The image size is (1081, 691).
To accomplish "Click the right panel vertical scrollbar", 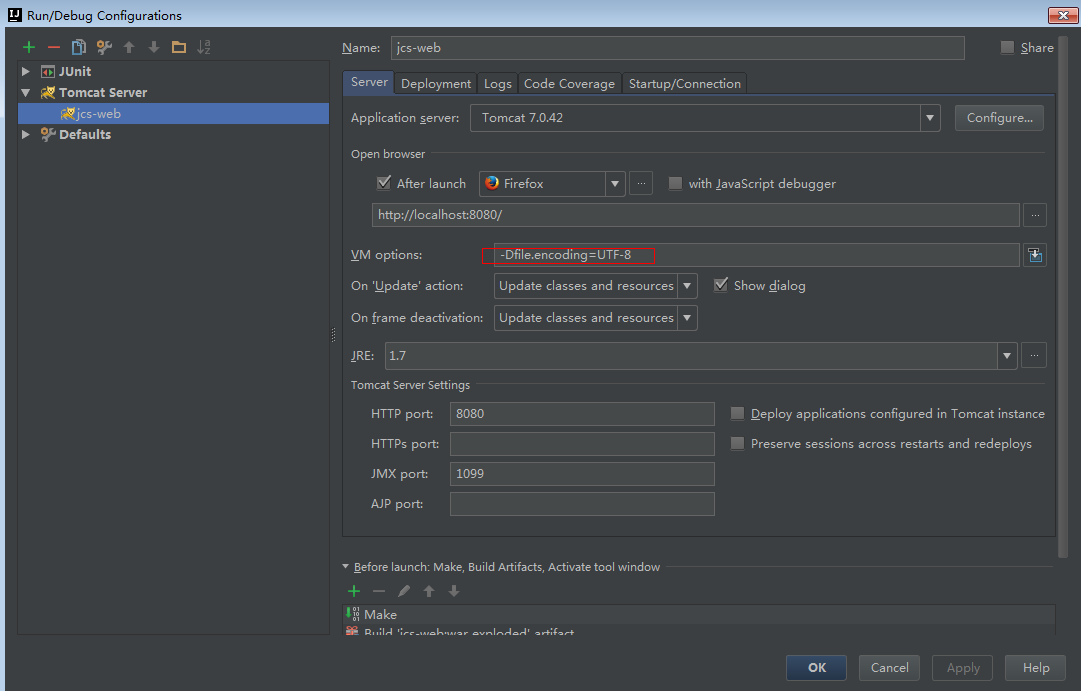I will (1062, 297).
